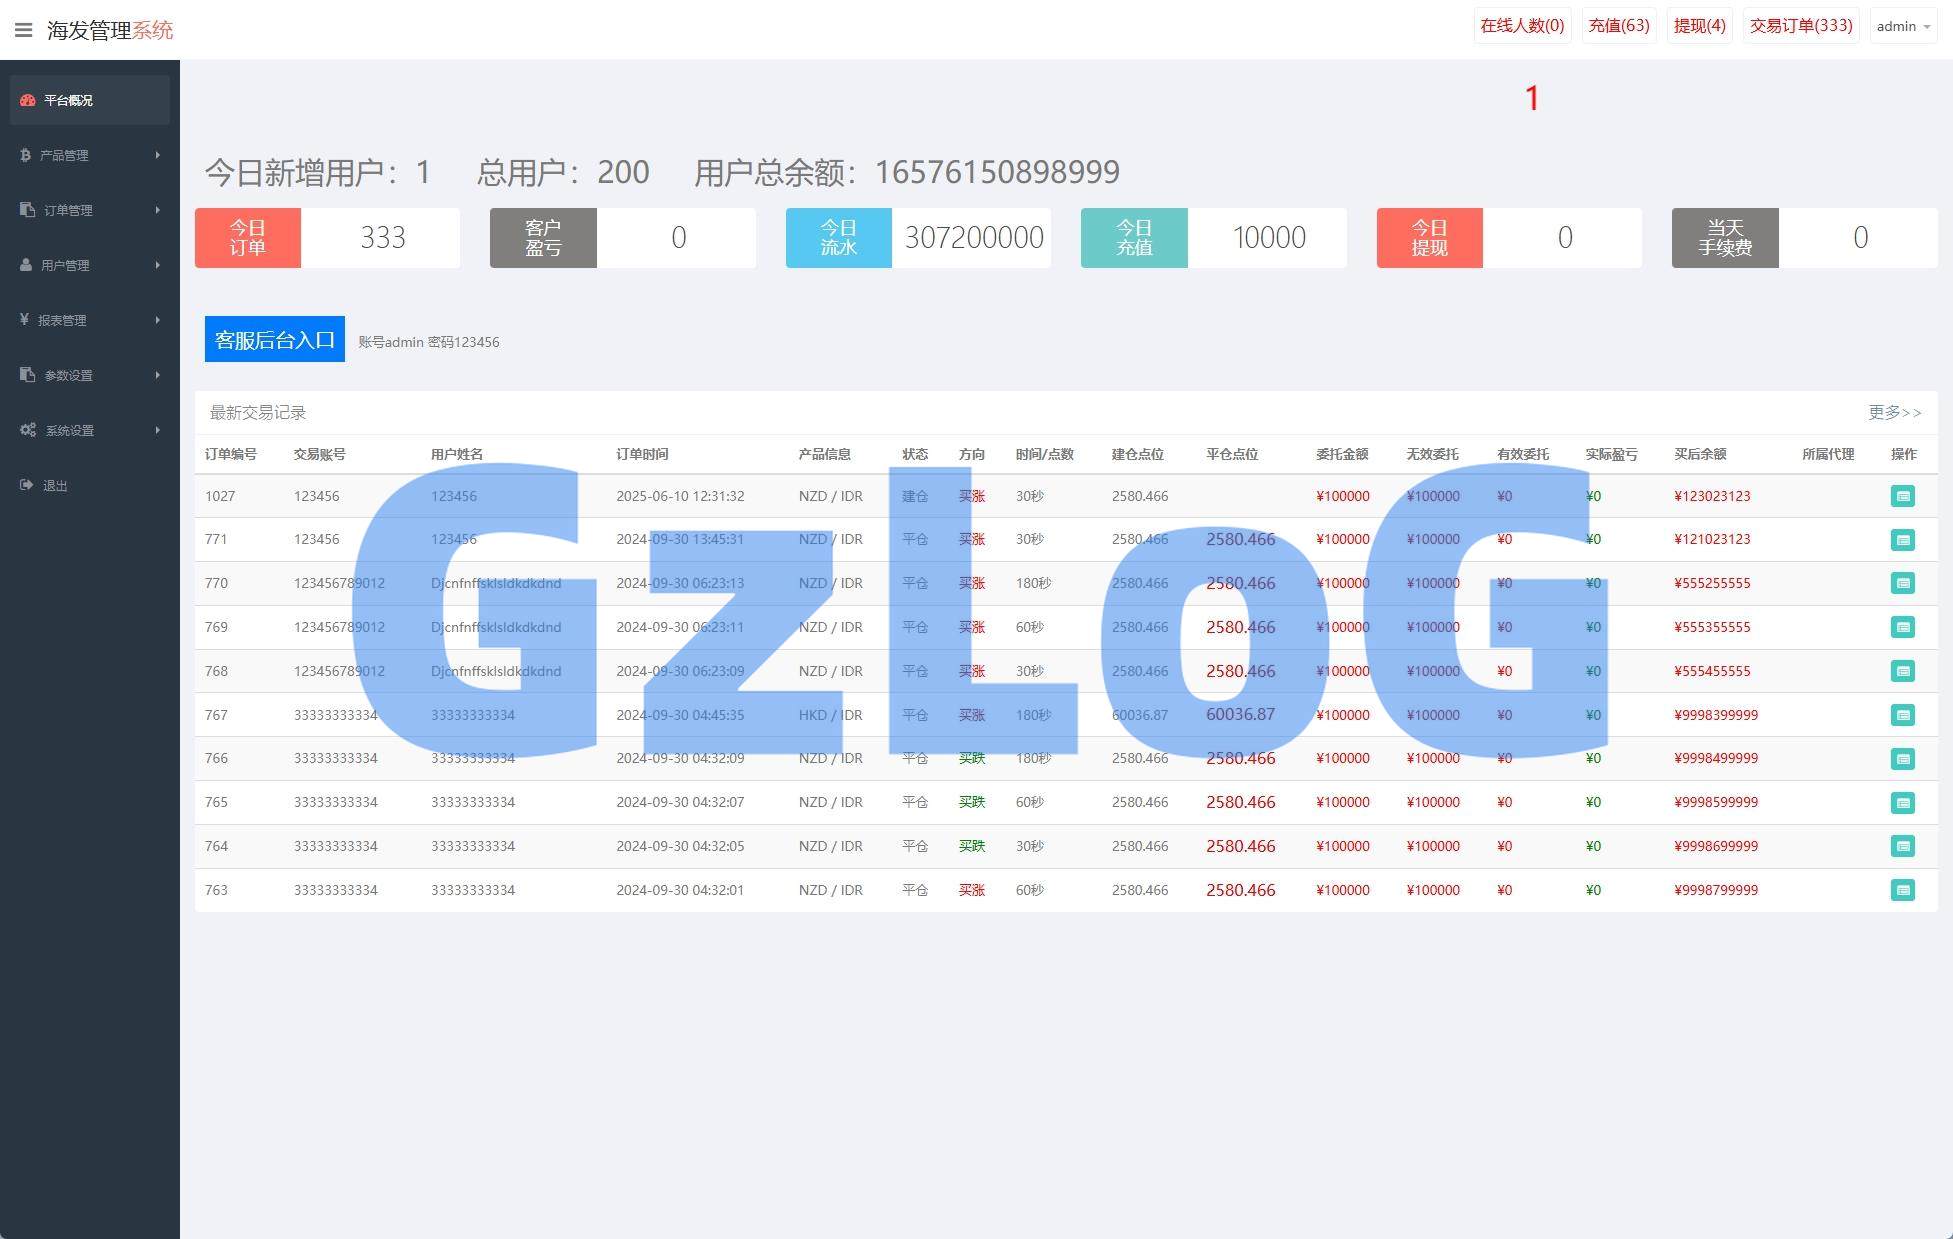
Task: Open action icon for order 771
Action: pos(1902,540)
